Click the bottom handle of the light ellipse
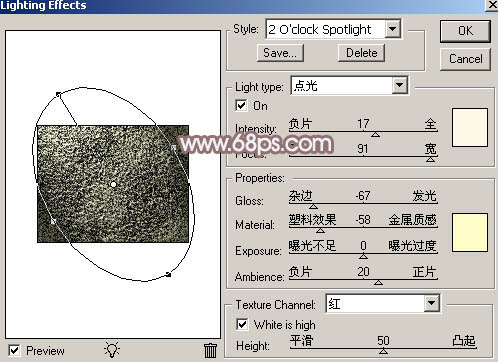This screenshot has height=362, width=498. tap(168, 275)
